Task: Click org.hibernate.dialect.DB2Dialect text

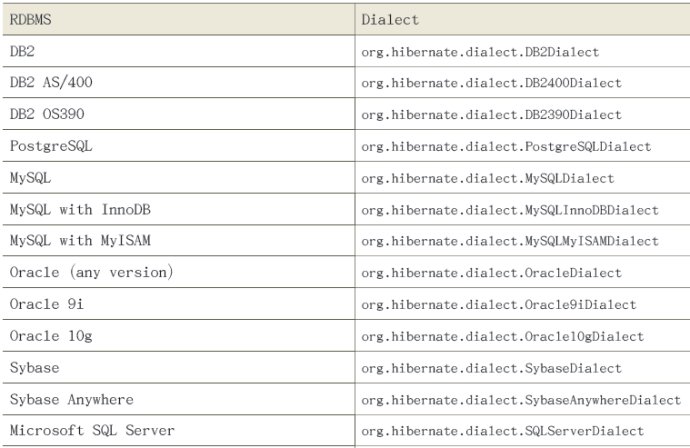Action: point(480,52)
